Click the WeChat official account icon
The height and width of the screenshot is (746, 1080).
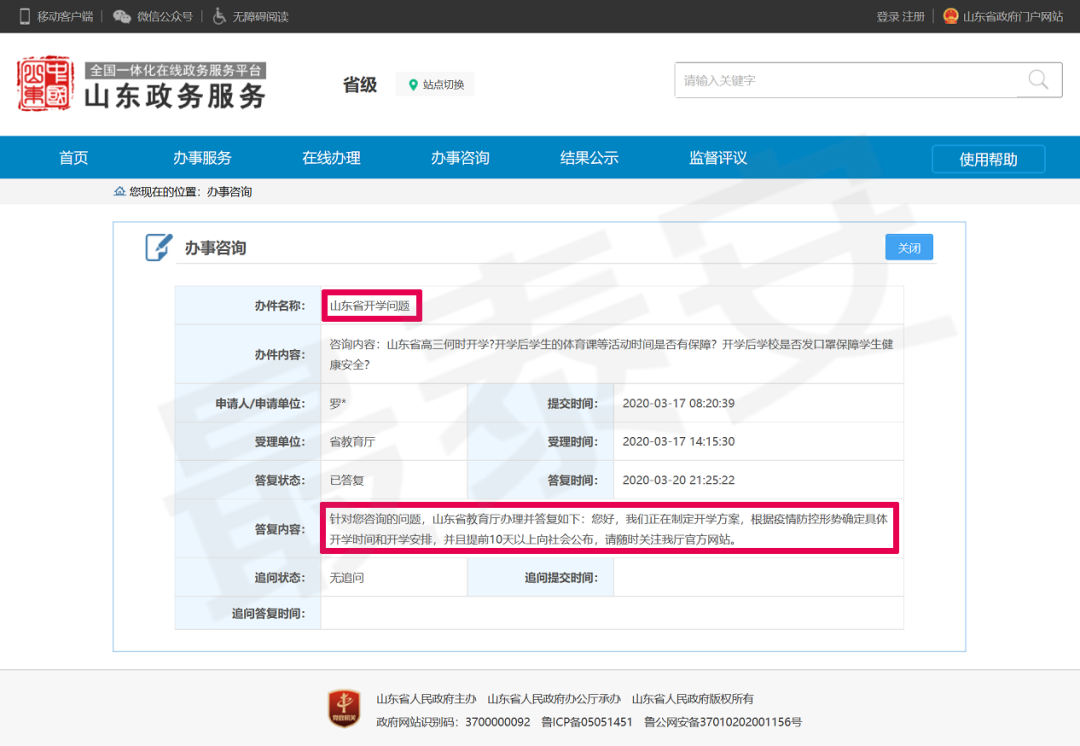122,16
